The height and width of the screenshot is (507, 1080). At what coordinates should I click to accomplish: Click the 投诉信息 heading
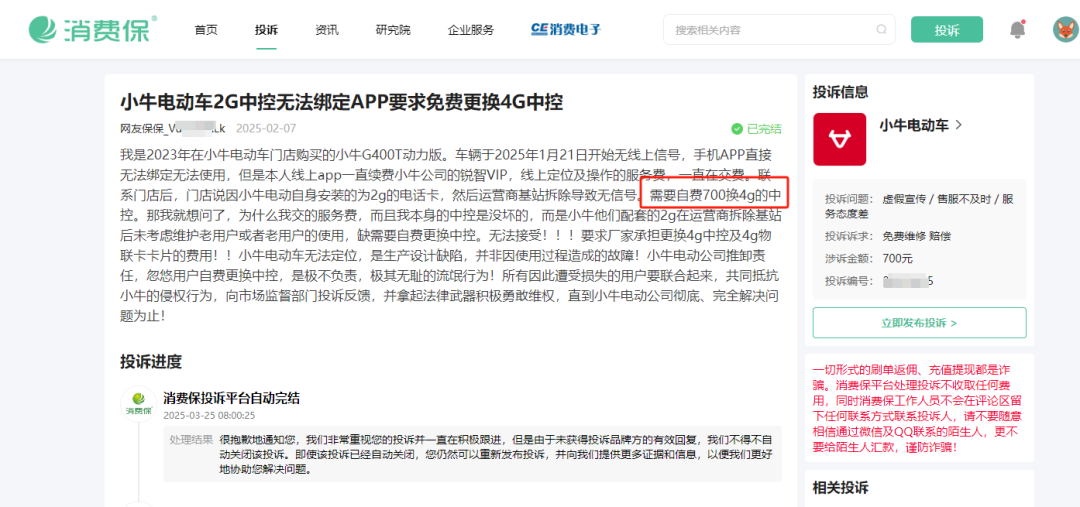[840, 92]
